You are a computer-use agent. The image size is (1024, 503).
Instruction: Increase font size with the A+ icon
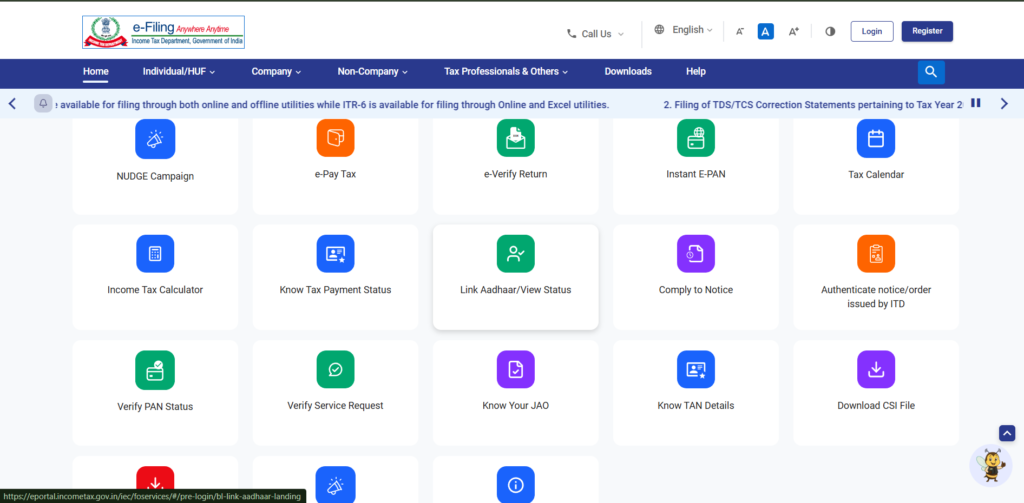pos(793,31)
